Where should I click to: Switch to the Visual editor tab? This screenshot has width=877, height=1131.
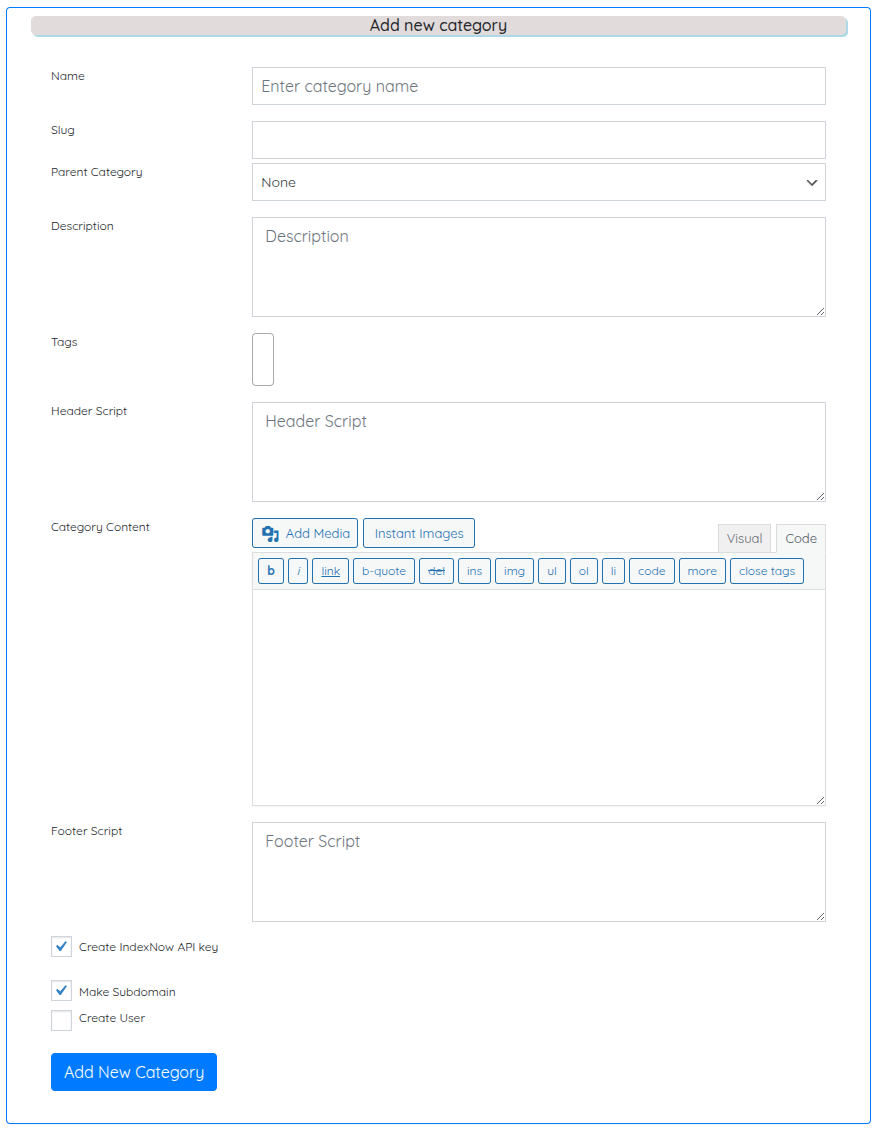pos(744,538)
